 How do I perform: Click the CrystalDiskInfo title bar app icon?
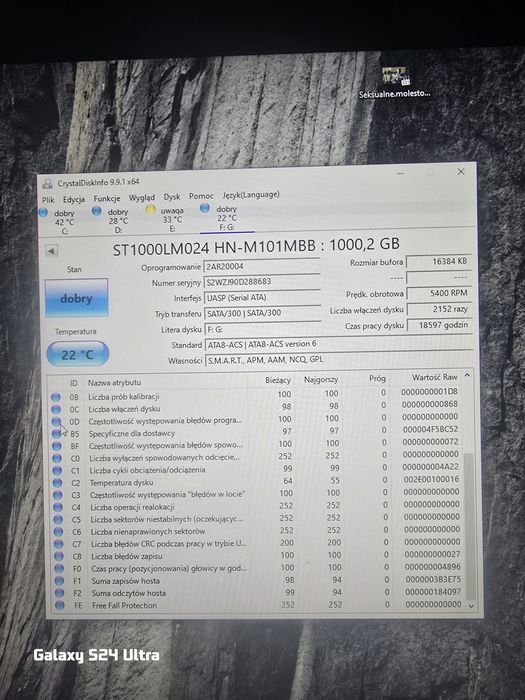point(48,184)
